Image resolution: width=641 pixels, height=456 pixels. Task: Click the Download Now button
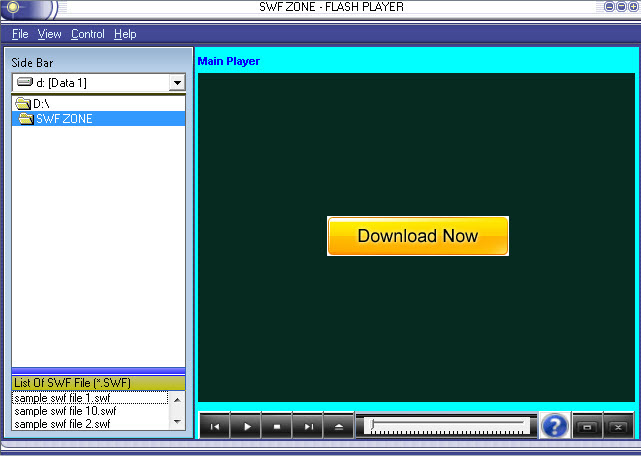point(418,236)
